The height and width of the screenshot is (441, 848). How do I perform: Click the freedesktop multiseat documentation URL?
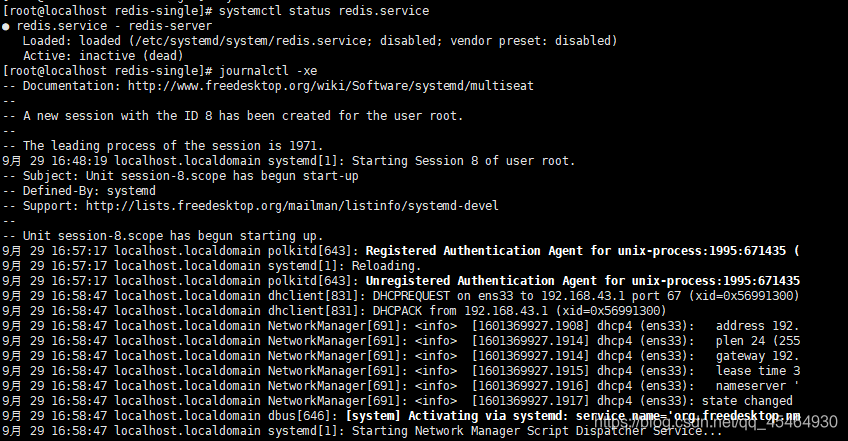[330, 86]
